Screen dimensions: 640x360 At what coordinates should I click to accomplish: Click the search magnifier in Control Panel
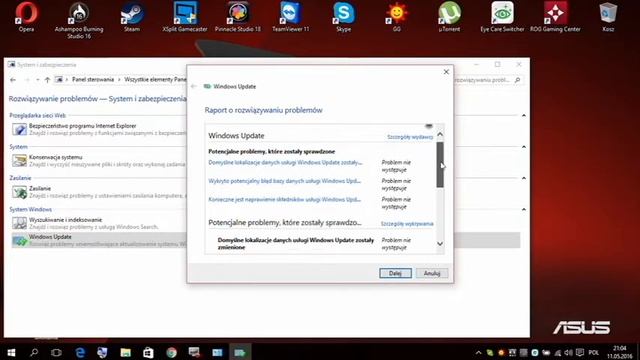tap(518, 80)
